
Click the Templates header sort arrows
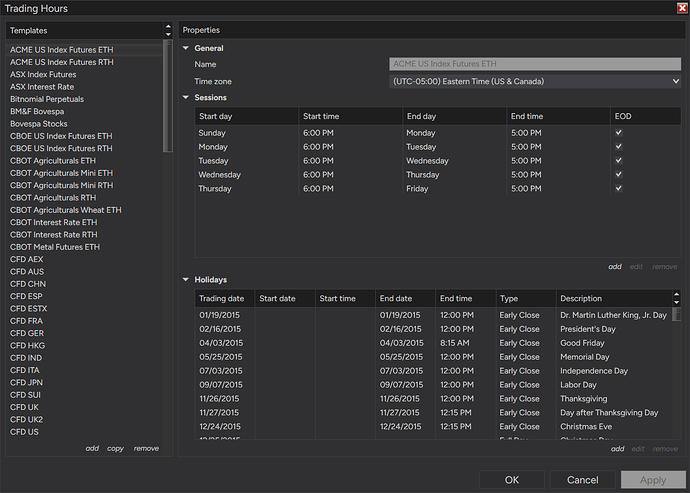(x=168, y=30)
